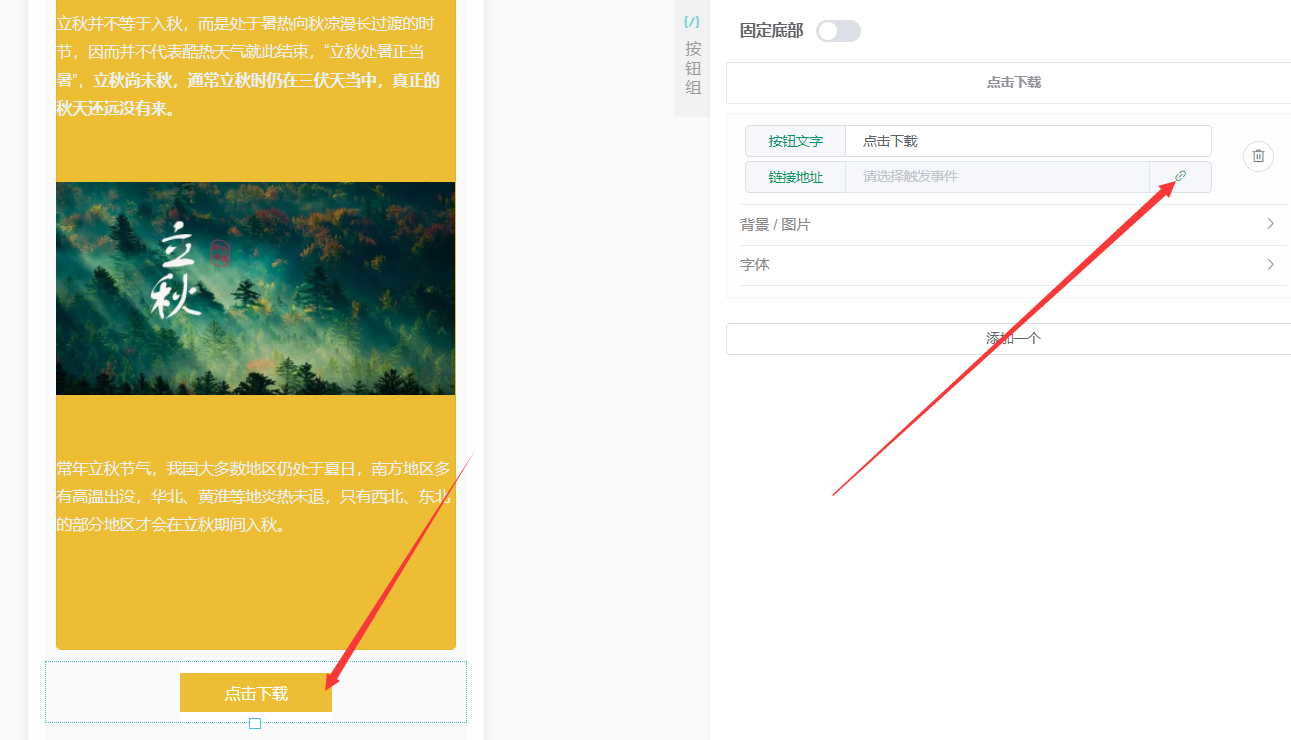Select the yellow 点击下载 button in preview
The image size is (1291, 740).
pyautogui.click(x=256, y=693)
